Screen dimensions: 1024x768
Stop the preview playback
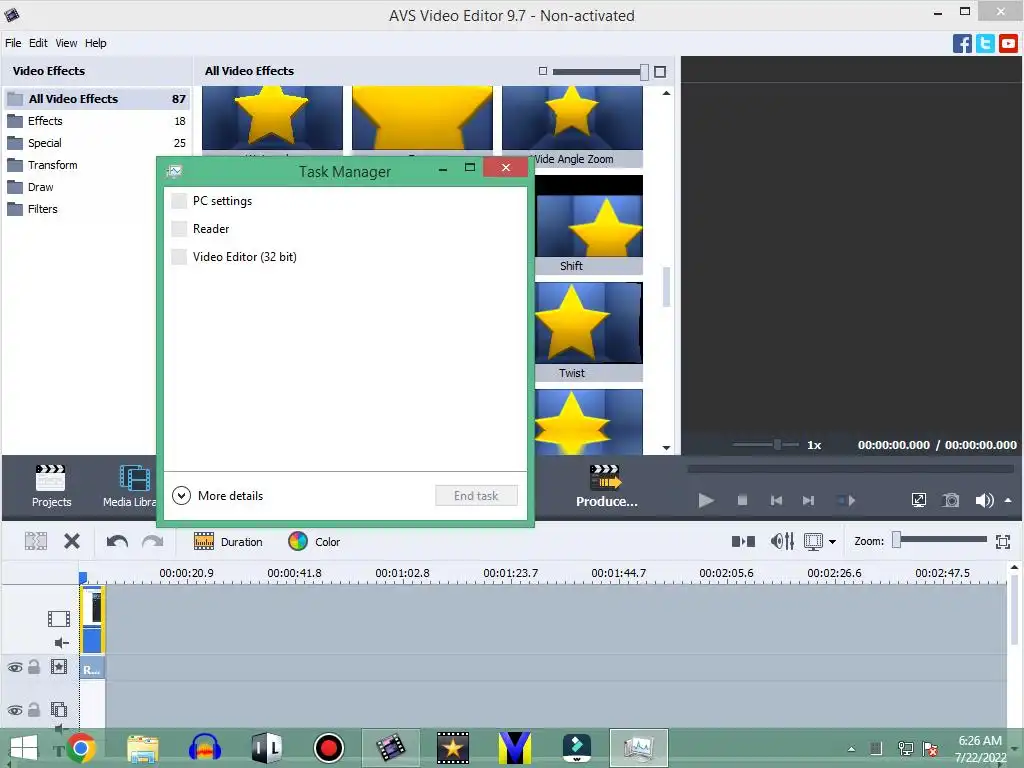pos(742,500)
